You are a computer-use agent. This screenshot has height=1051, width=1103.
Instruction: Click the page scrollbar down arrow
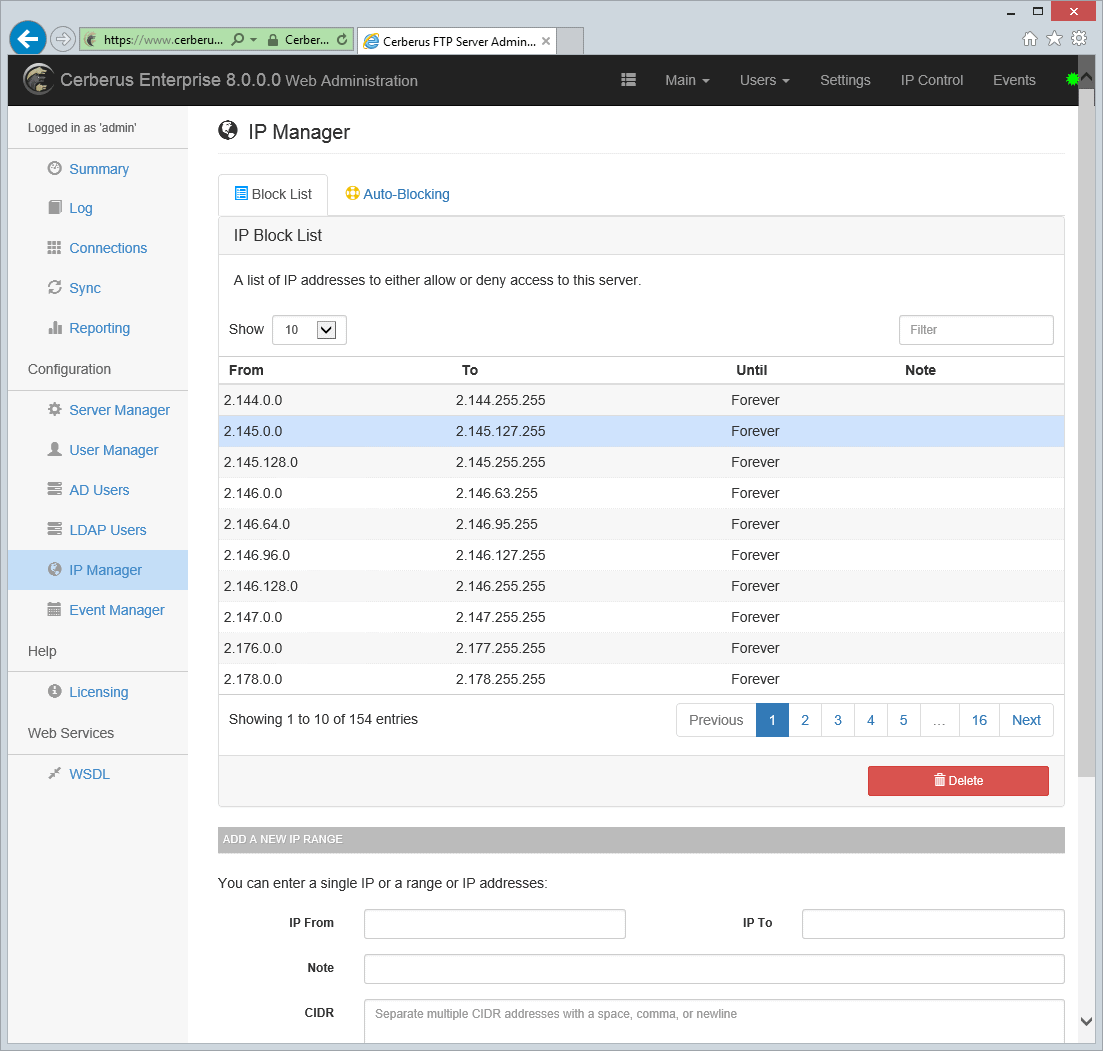[1086, 1021]
